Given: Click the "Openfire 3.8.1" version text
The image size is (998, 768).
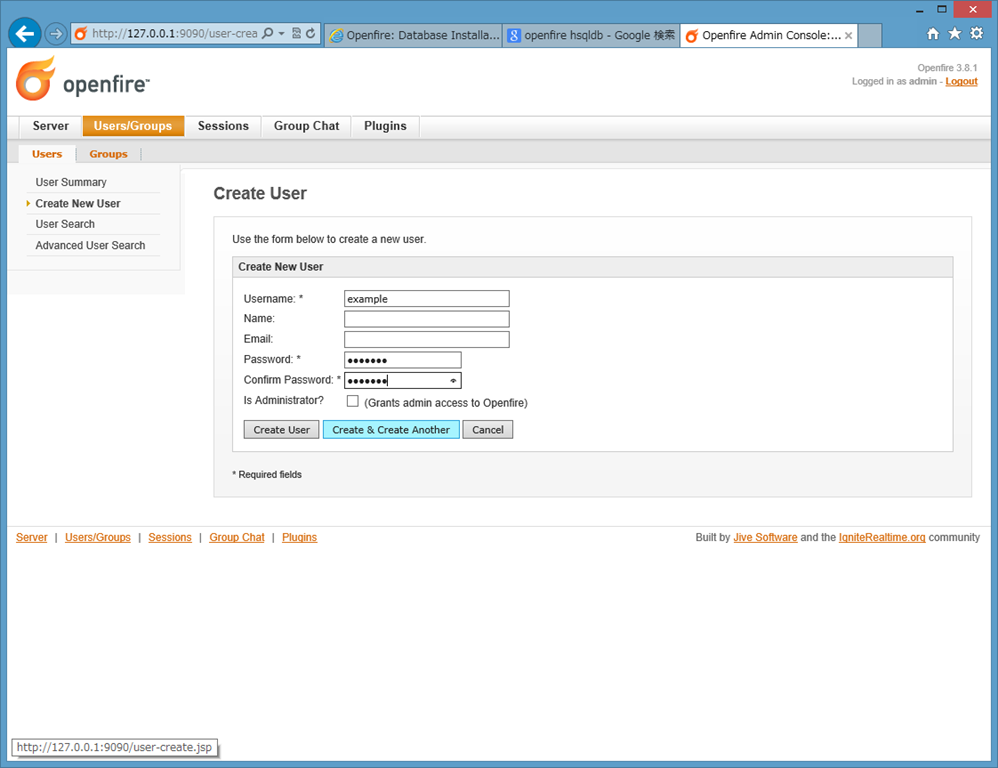Looking at the screenshot, I should [947, 68].
